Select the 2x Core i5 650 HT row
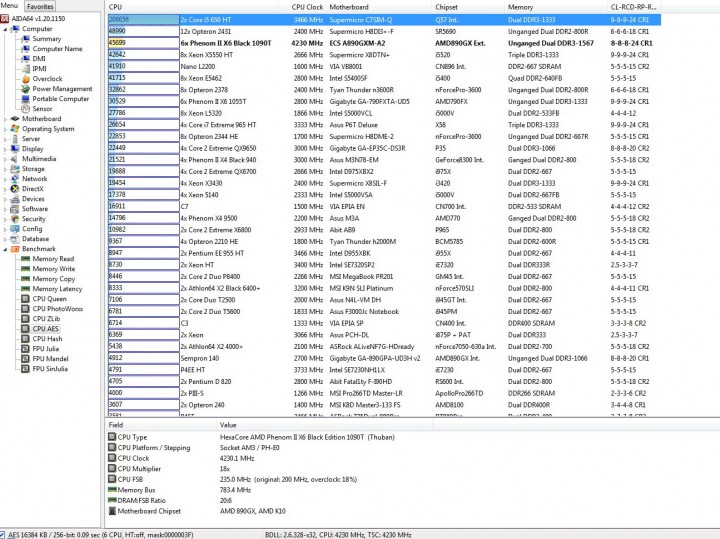720x539 pixels. pos(384,20)
